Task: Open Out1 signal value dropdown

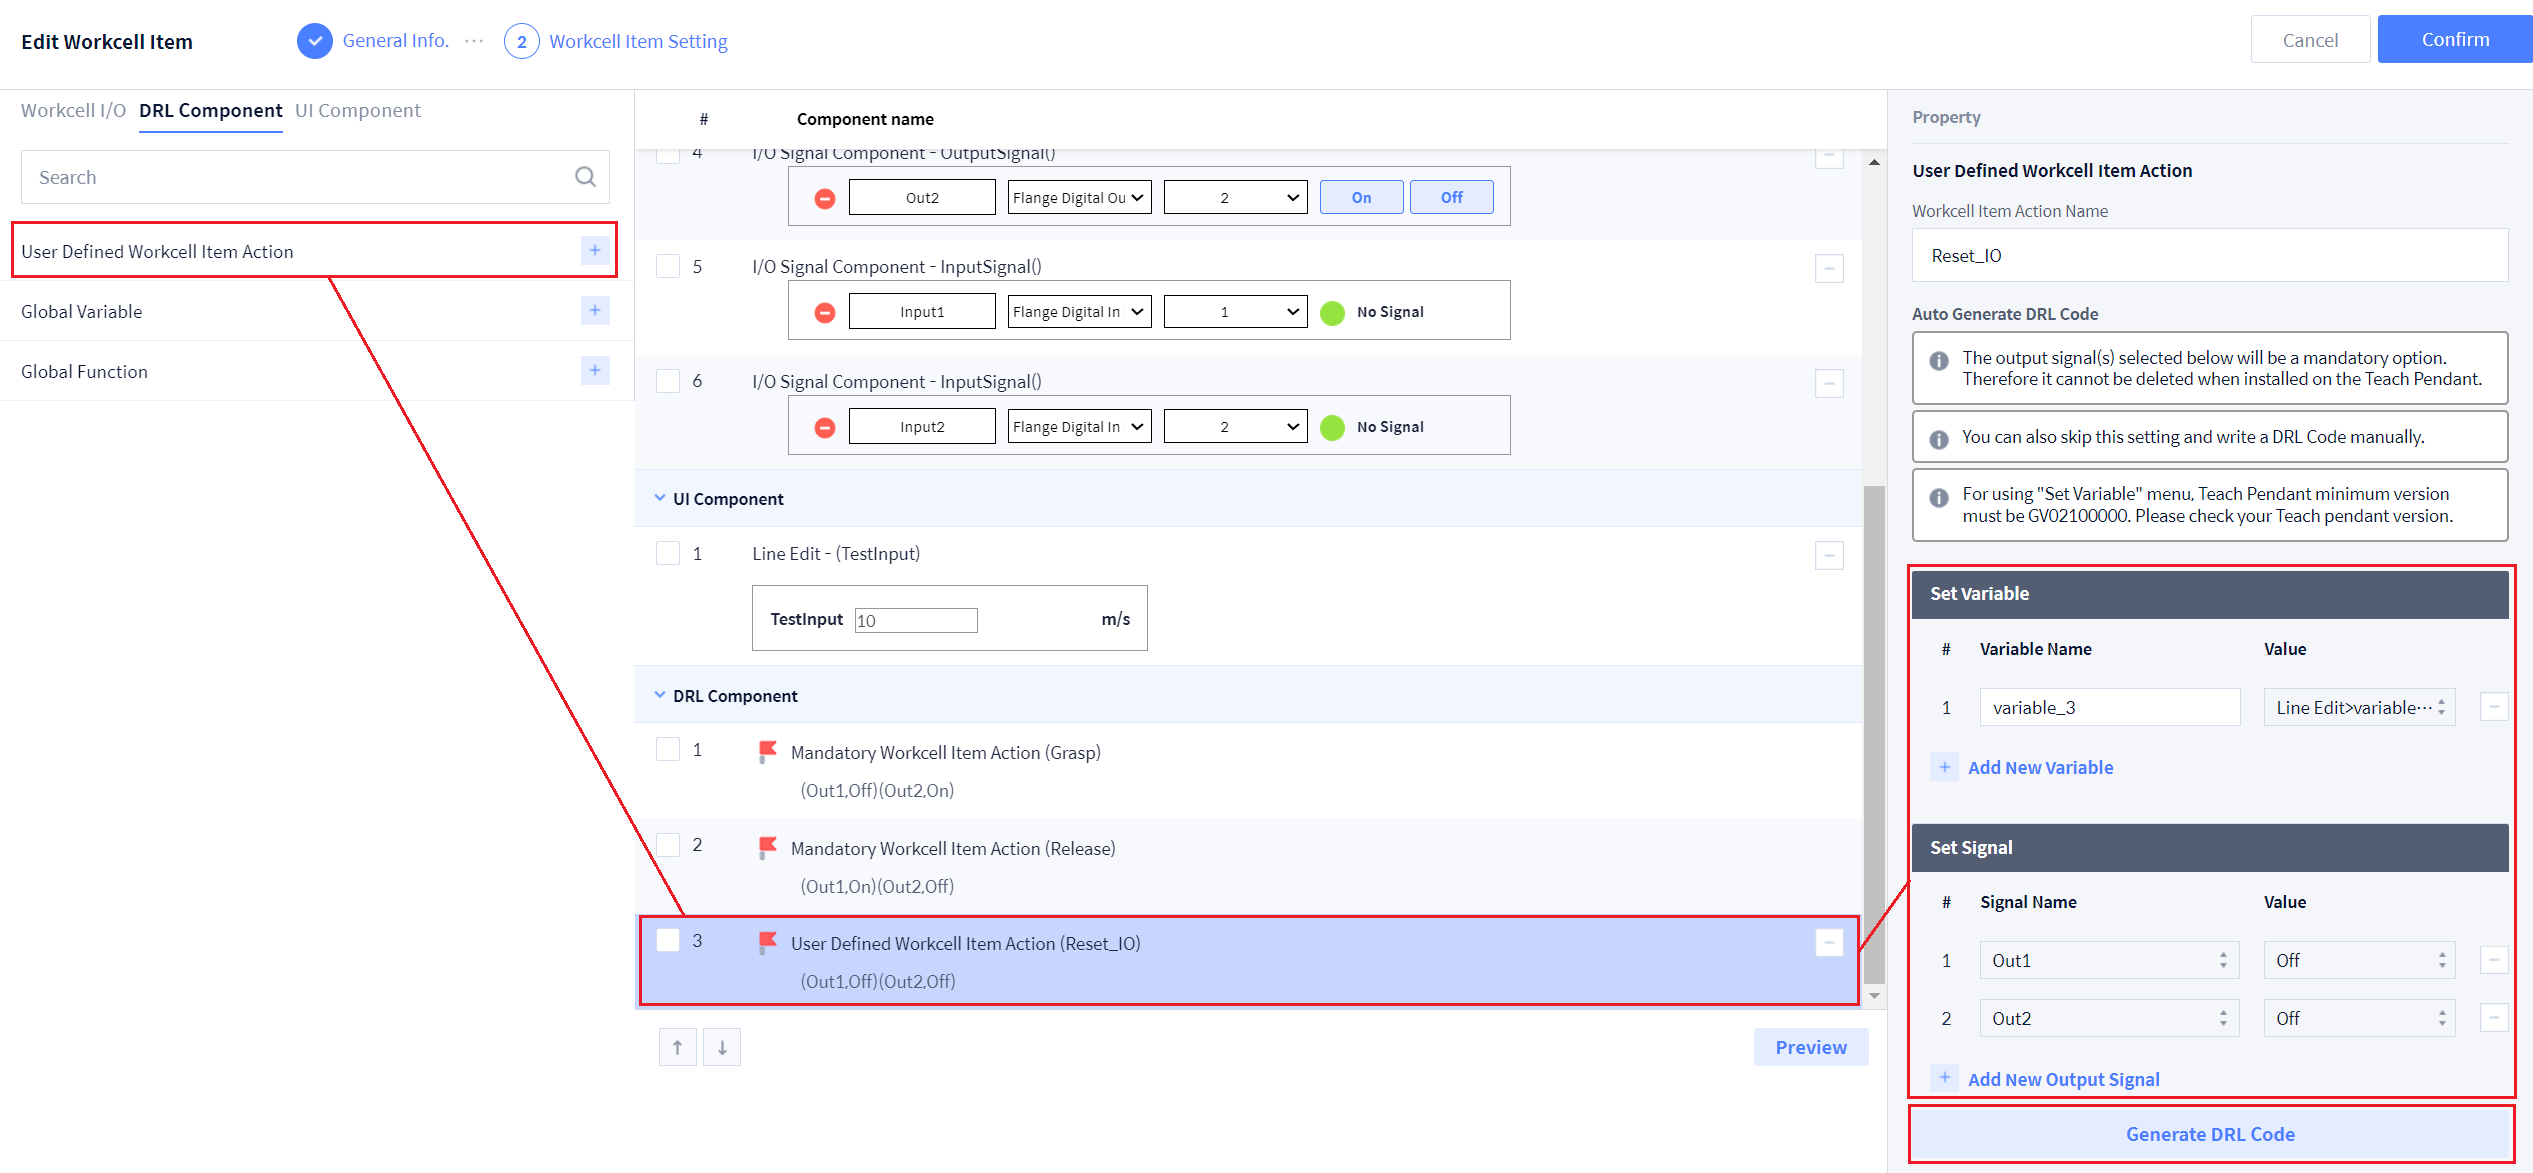Action: pyautogui.click(x=2358, y=961)
